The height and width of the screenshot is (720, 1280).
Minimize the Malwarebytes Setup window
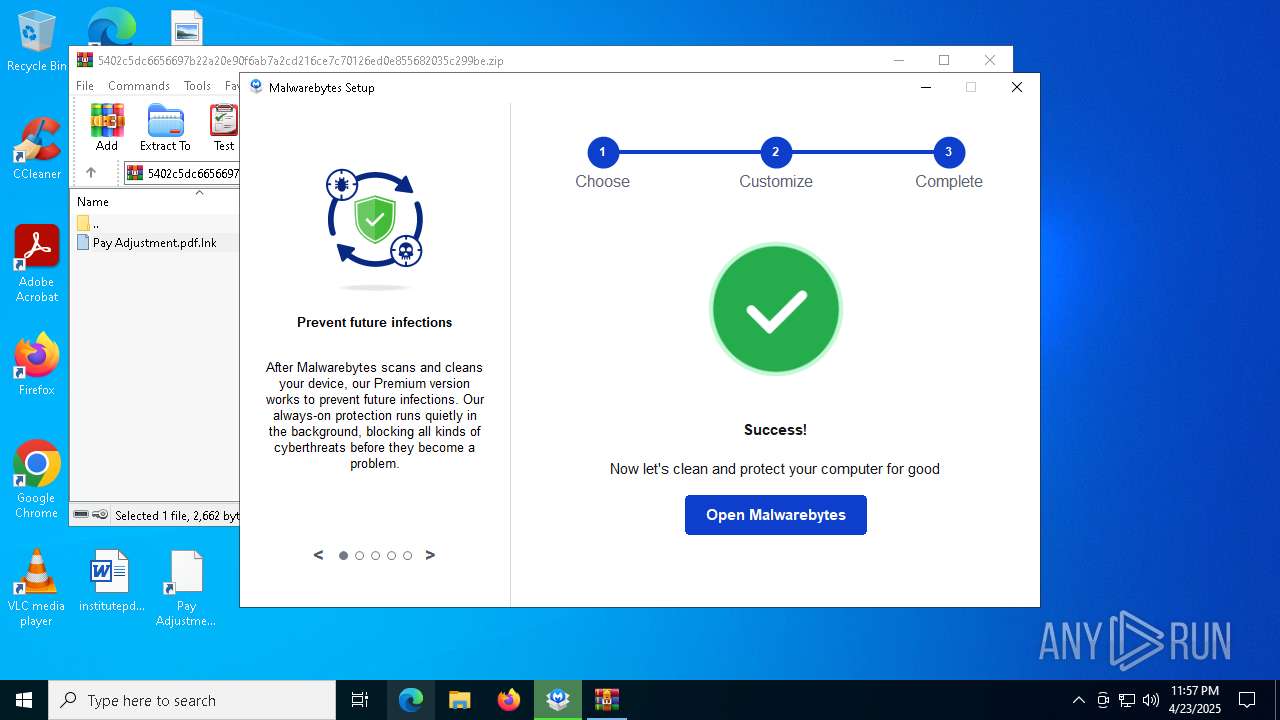coord(926,87)
